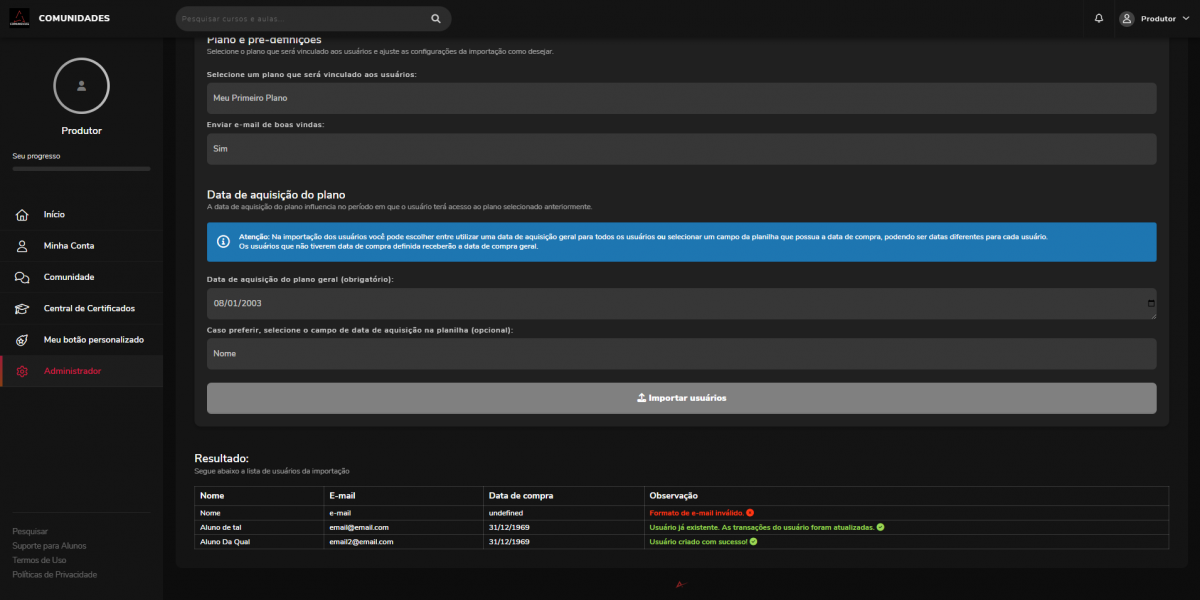Click the 'Seu progresso' progress bar
Screen dimensions: 1200x600
coord(81,169)
